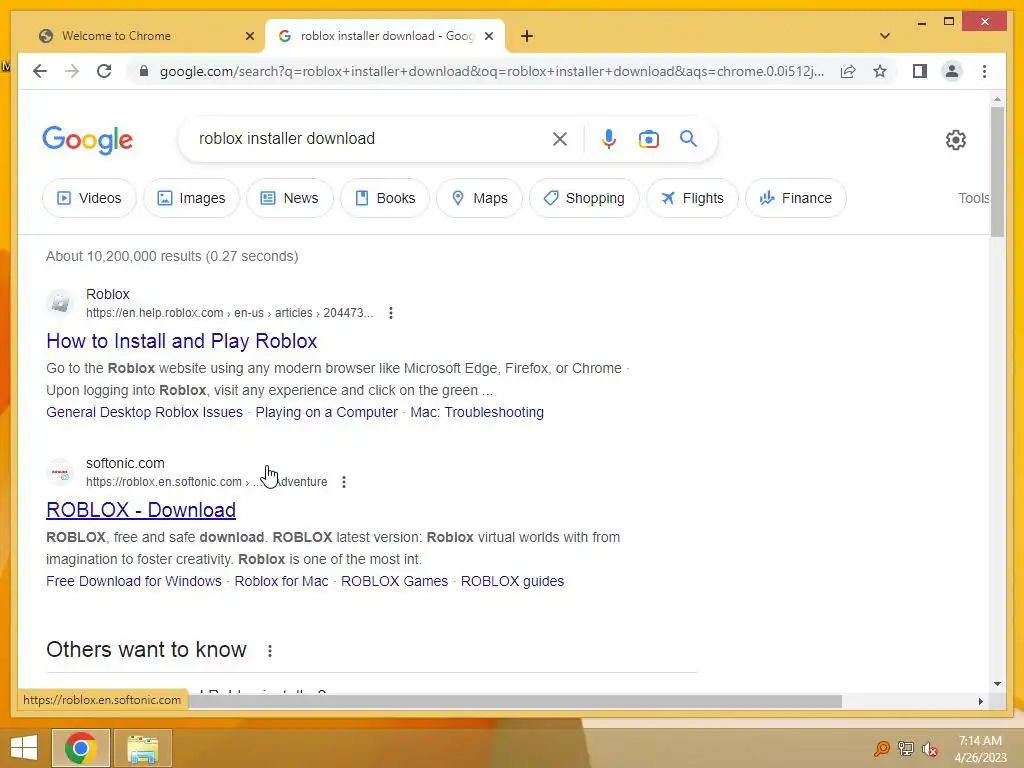Click the muted volume tray icon
Screen dimensions: 1024x768
click(x=929, y=748)
